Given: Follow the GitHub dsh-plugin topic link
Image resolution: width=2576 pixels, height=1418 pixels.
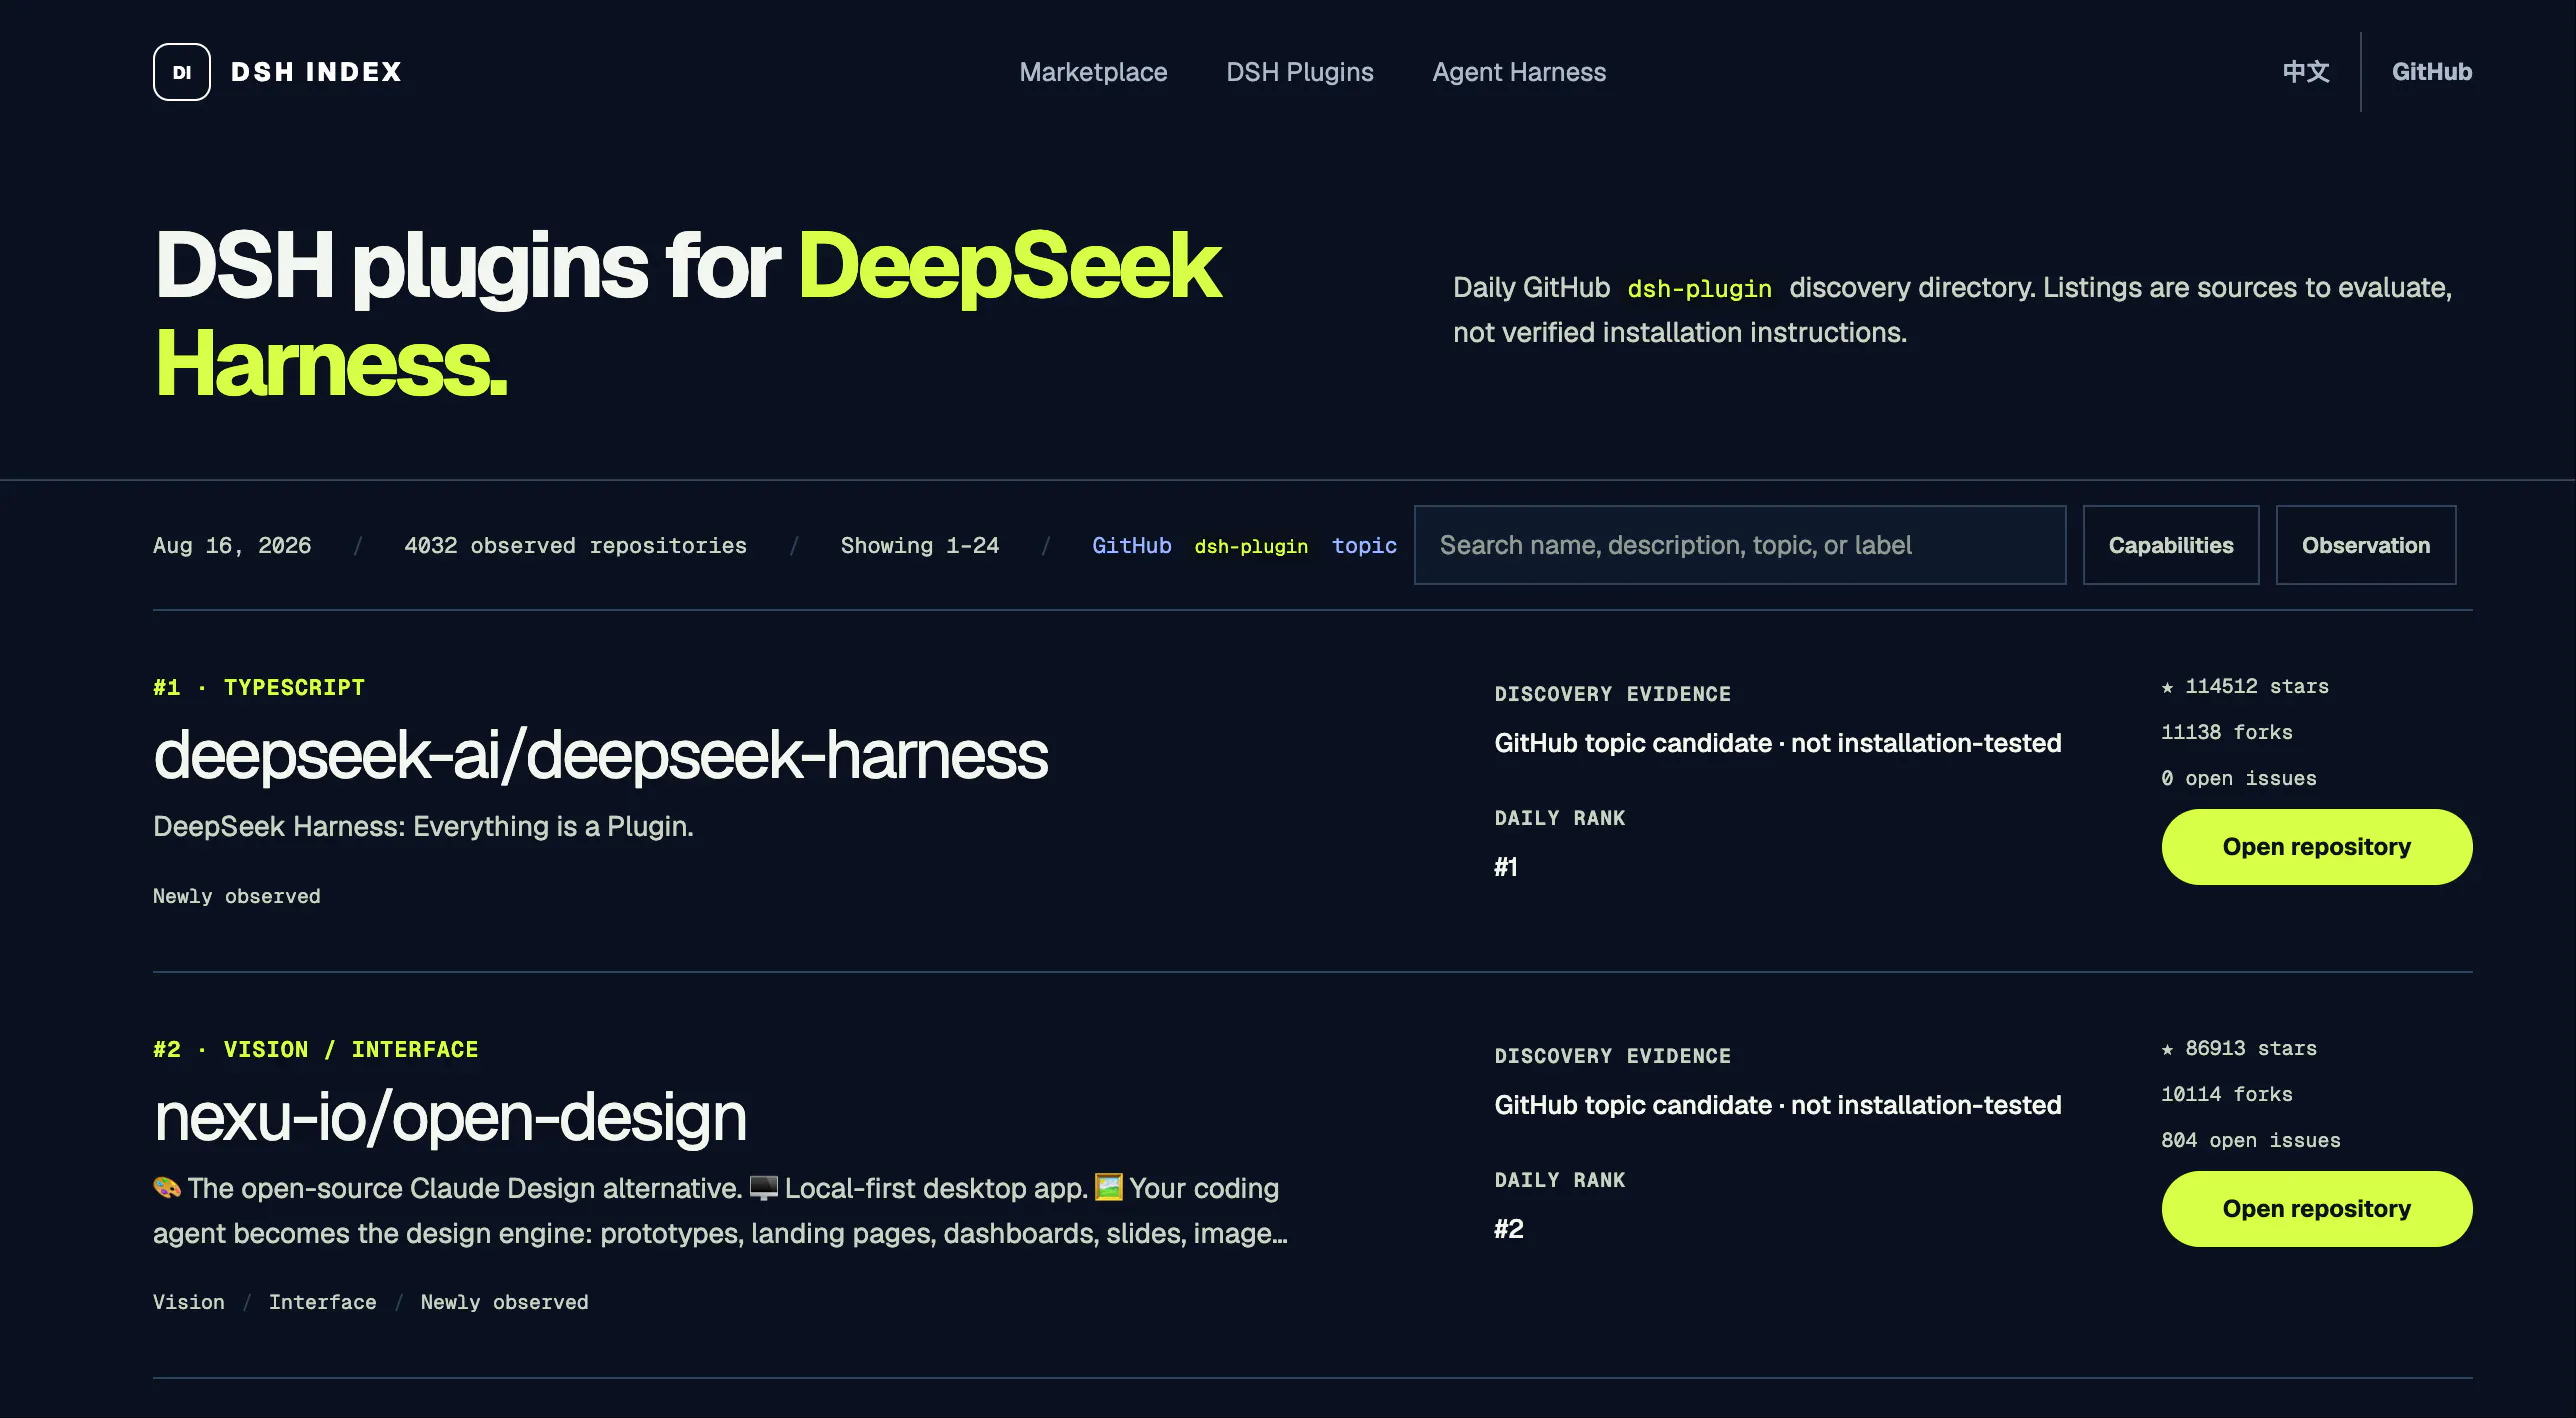Looking at the screenshot, I should coord(1244,546).
